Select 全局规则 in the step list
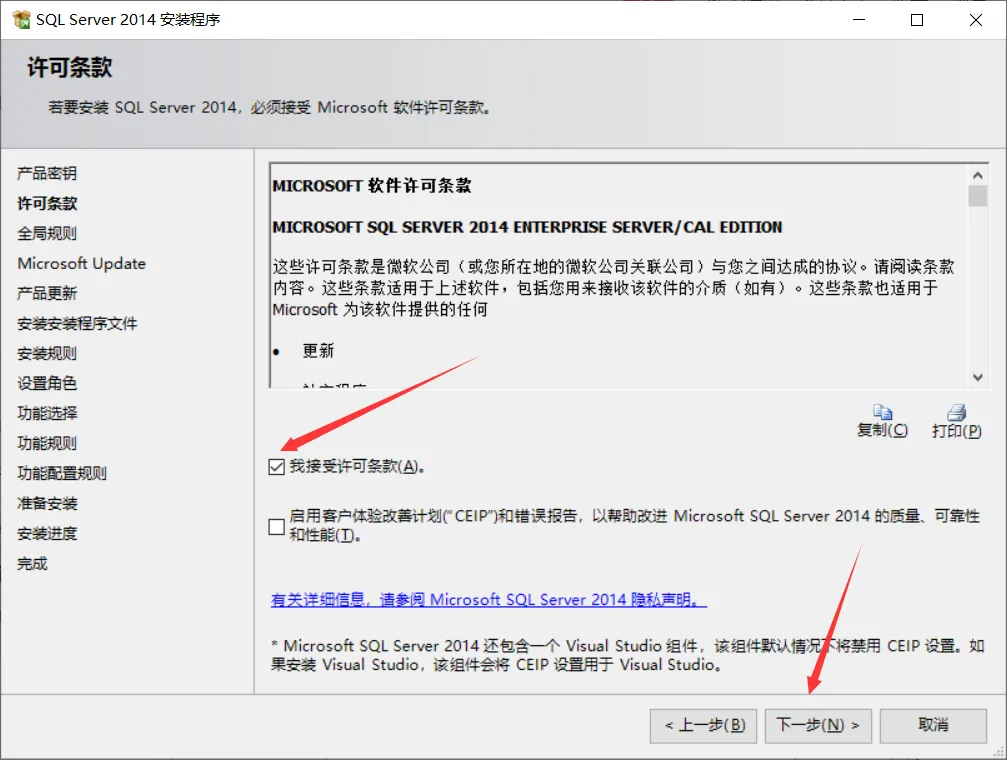 click(47, 233)
